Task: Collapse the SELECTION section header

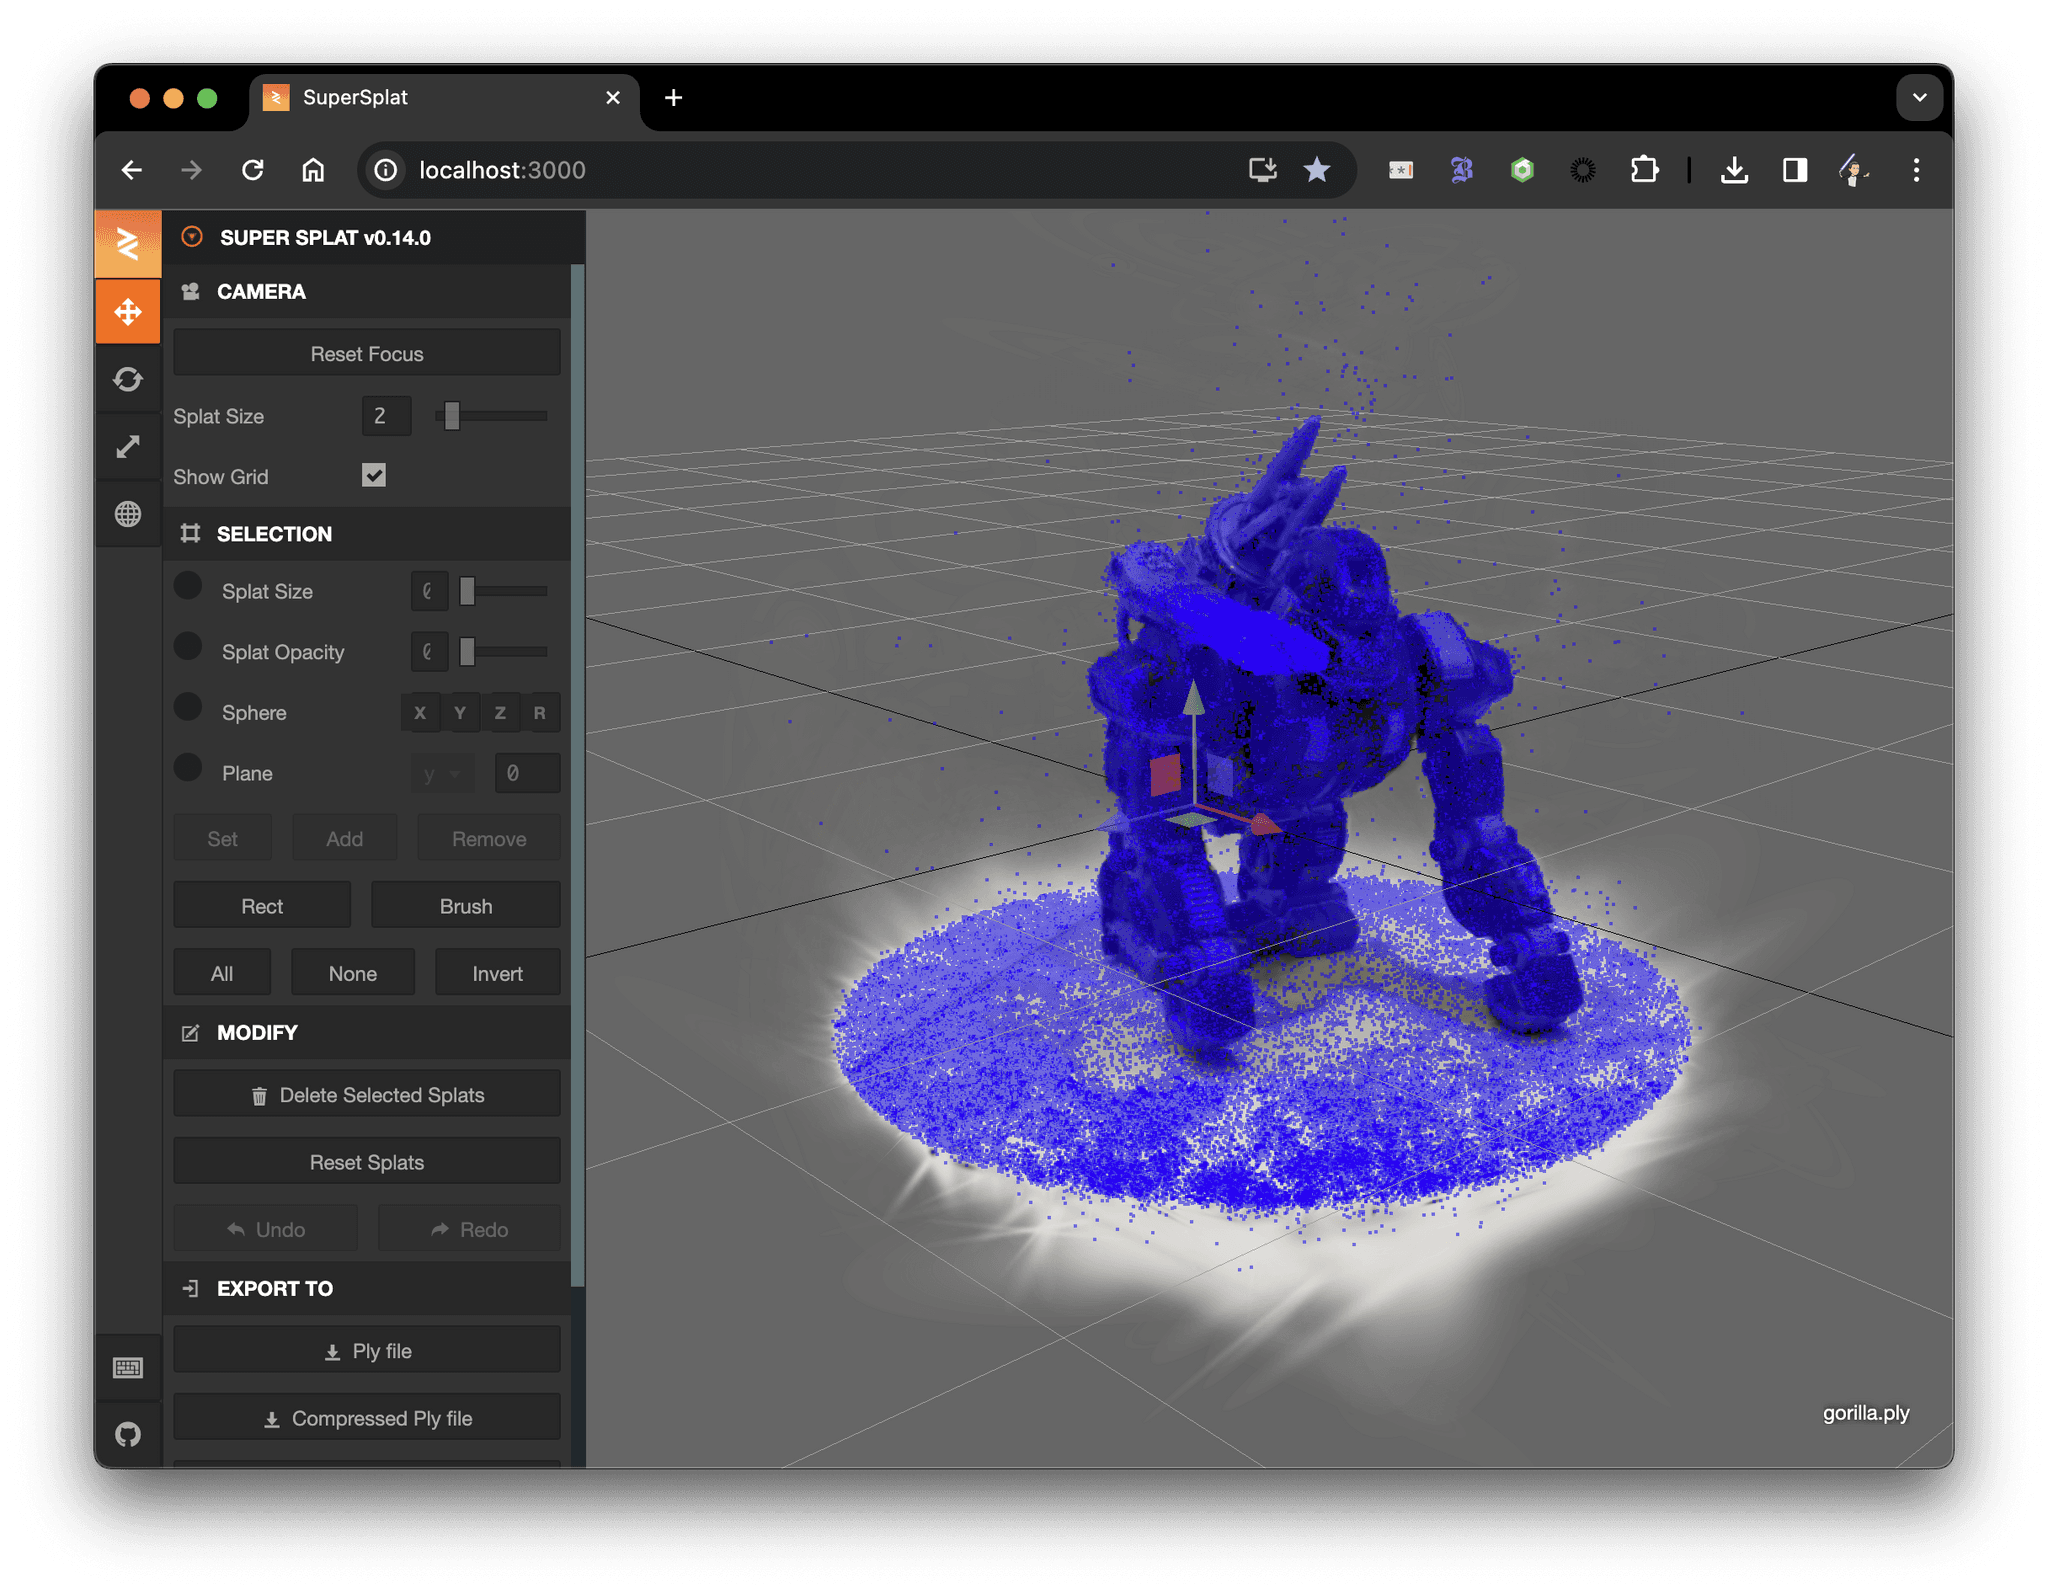Action: 367,534
